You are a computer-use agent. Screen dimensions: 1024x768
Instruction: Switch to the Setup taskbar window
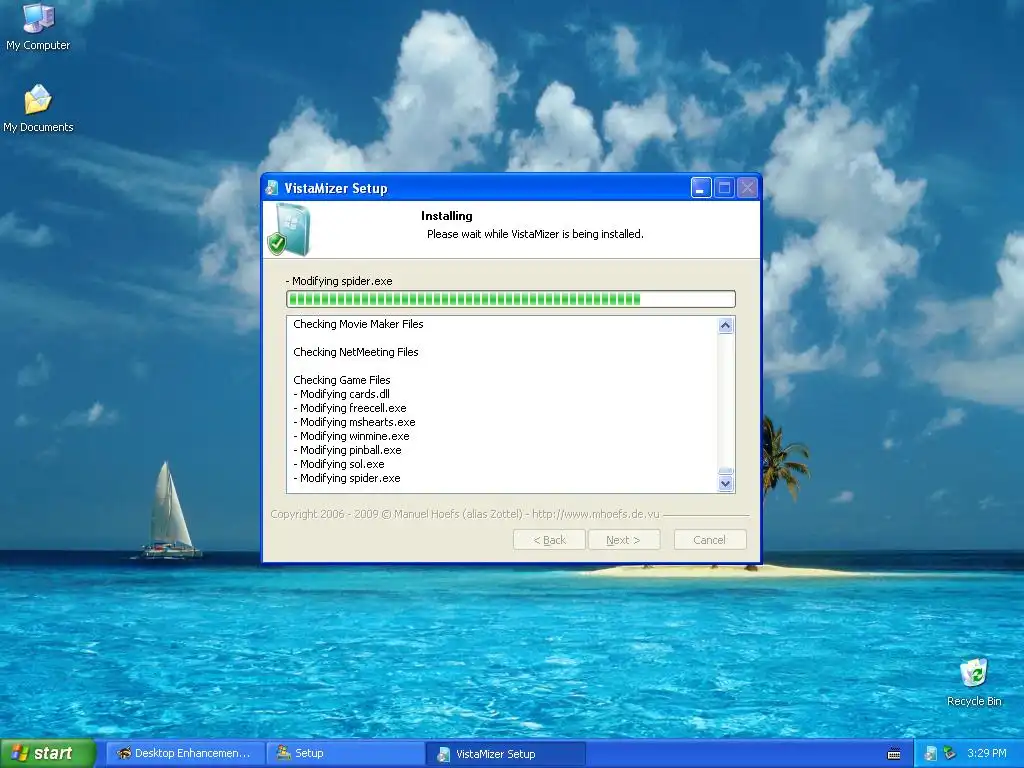click(345, 753)
